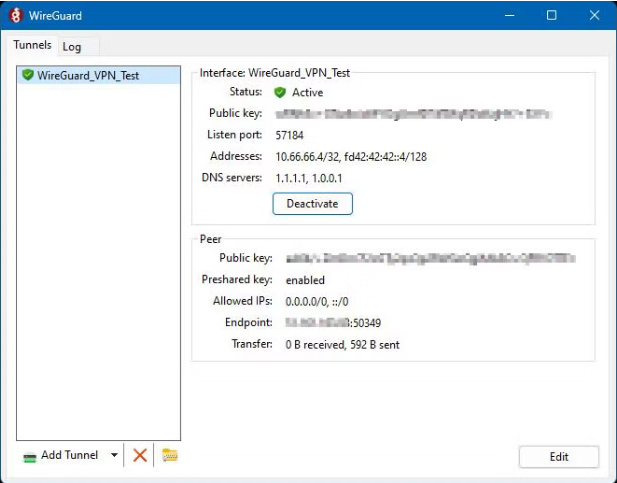Viewport: 617px width, 483px height.
Task: Close the WireGuard window
Action: click(594, 15)
